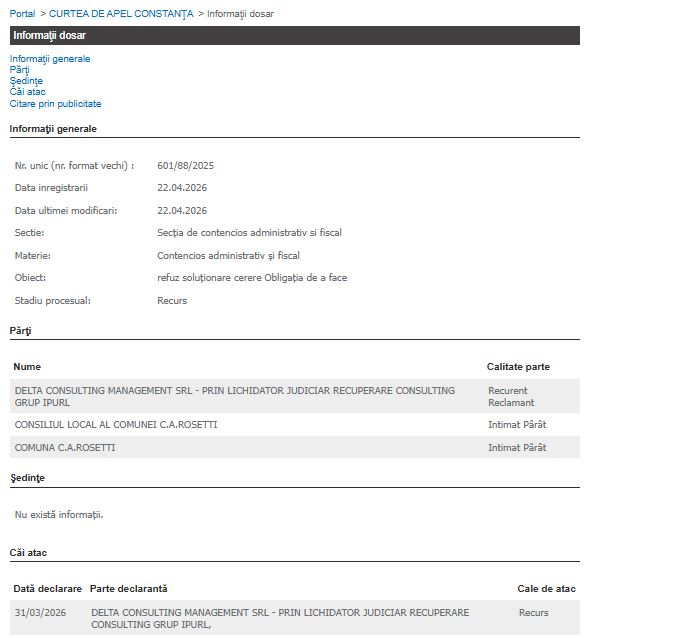Open the CURTEA DE APEL CONSTANȚA breadcrumb link
This screenshot has height=638, width=686.
[x=121, y=14]
